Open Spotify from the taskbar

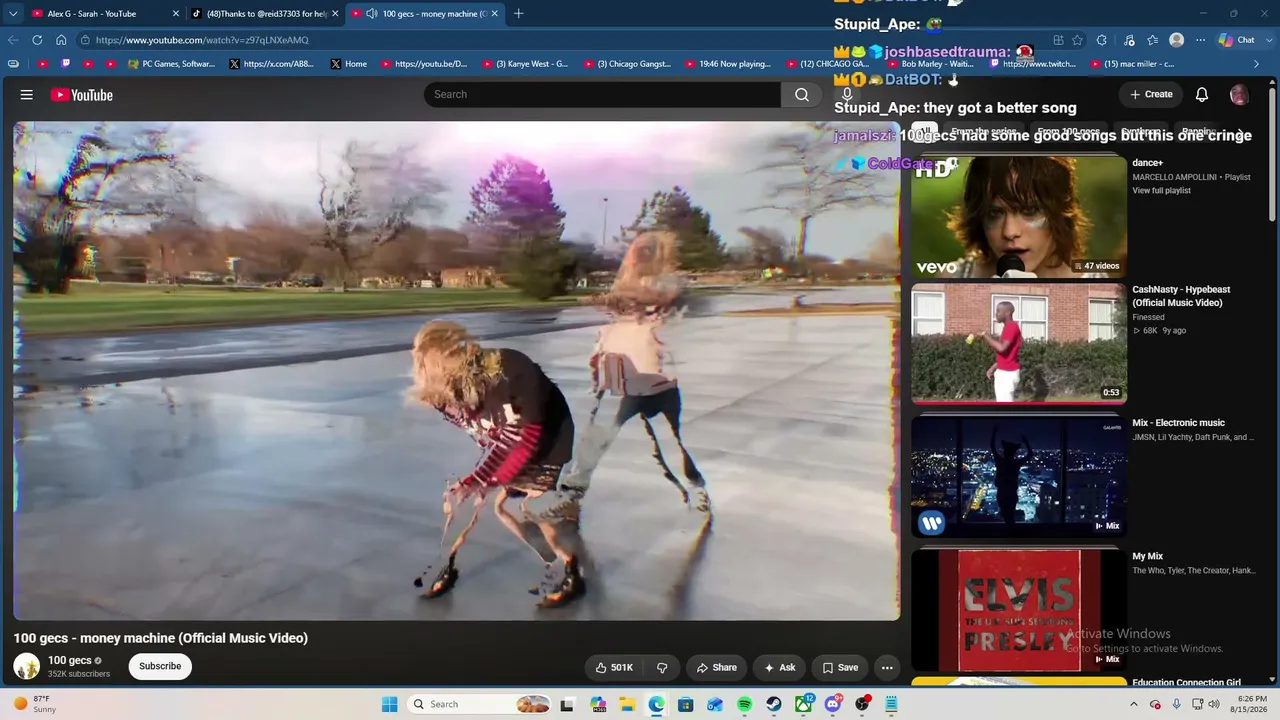click(x=744, y=704)
